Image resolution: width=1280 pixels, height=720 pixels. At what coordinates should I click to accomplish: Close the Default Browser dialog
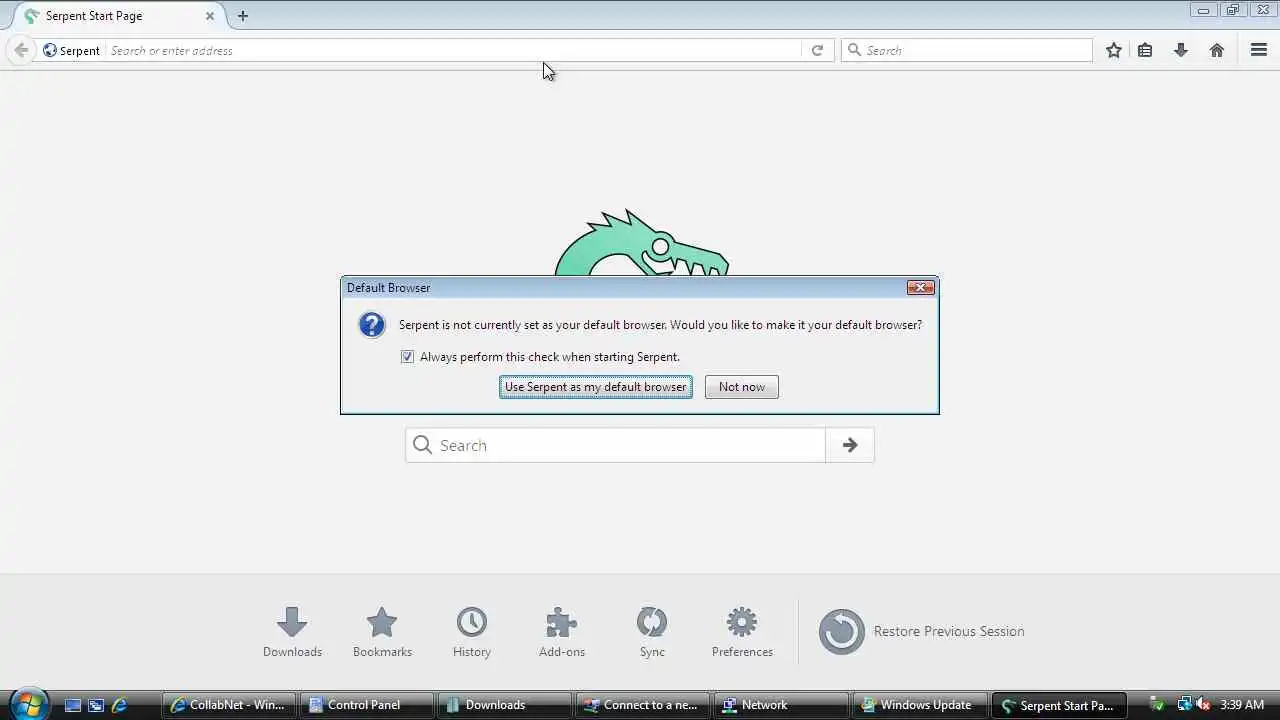point(921,288)
